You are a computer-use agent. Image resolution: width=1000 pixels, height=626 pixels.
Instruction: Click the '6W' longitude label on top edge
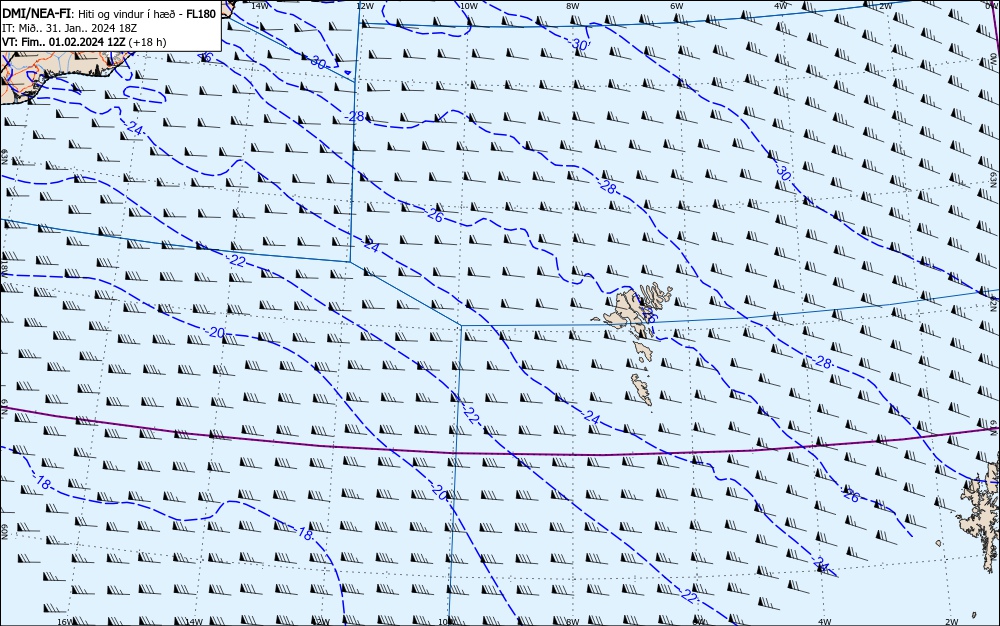point(677,6)
